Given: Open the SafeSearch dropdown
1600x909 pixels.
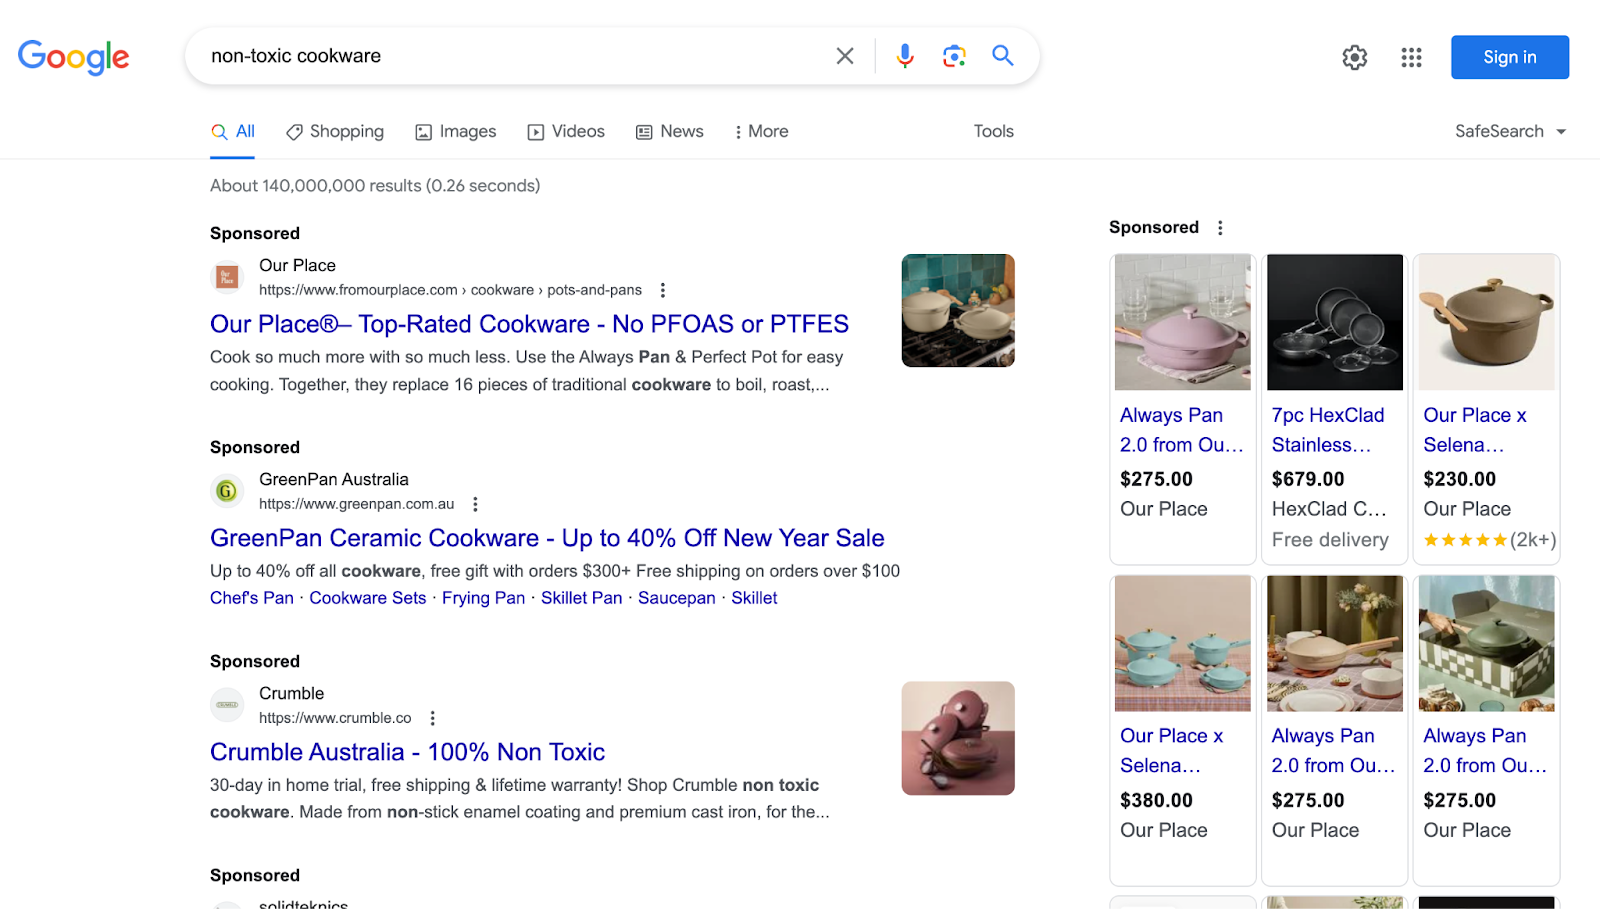Looking at the screenshot, I should 1510,131.
